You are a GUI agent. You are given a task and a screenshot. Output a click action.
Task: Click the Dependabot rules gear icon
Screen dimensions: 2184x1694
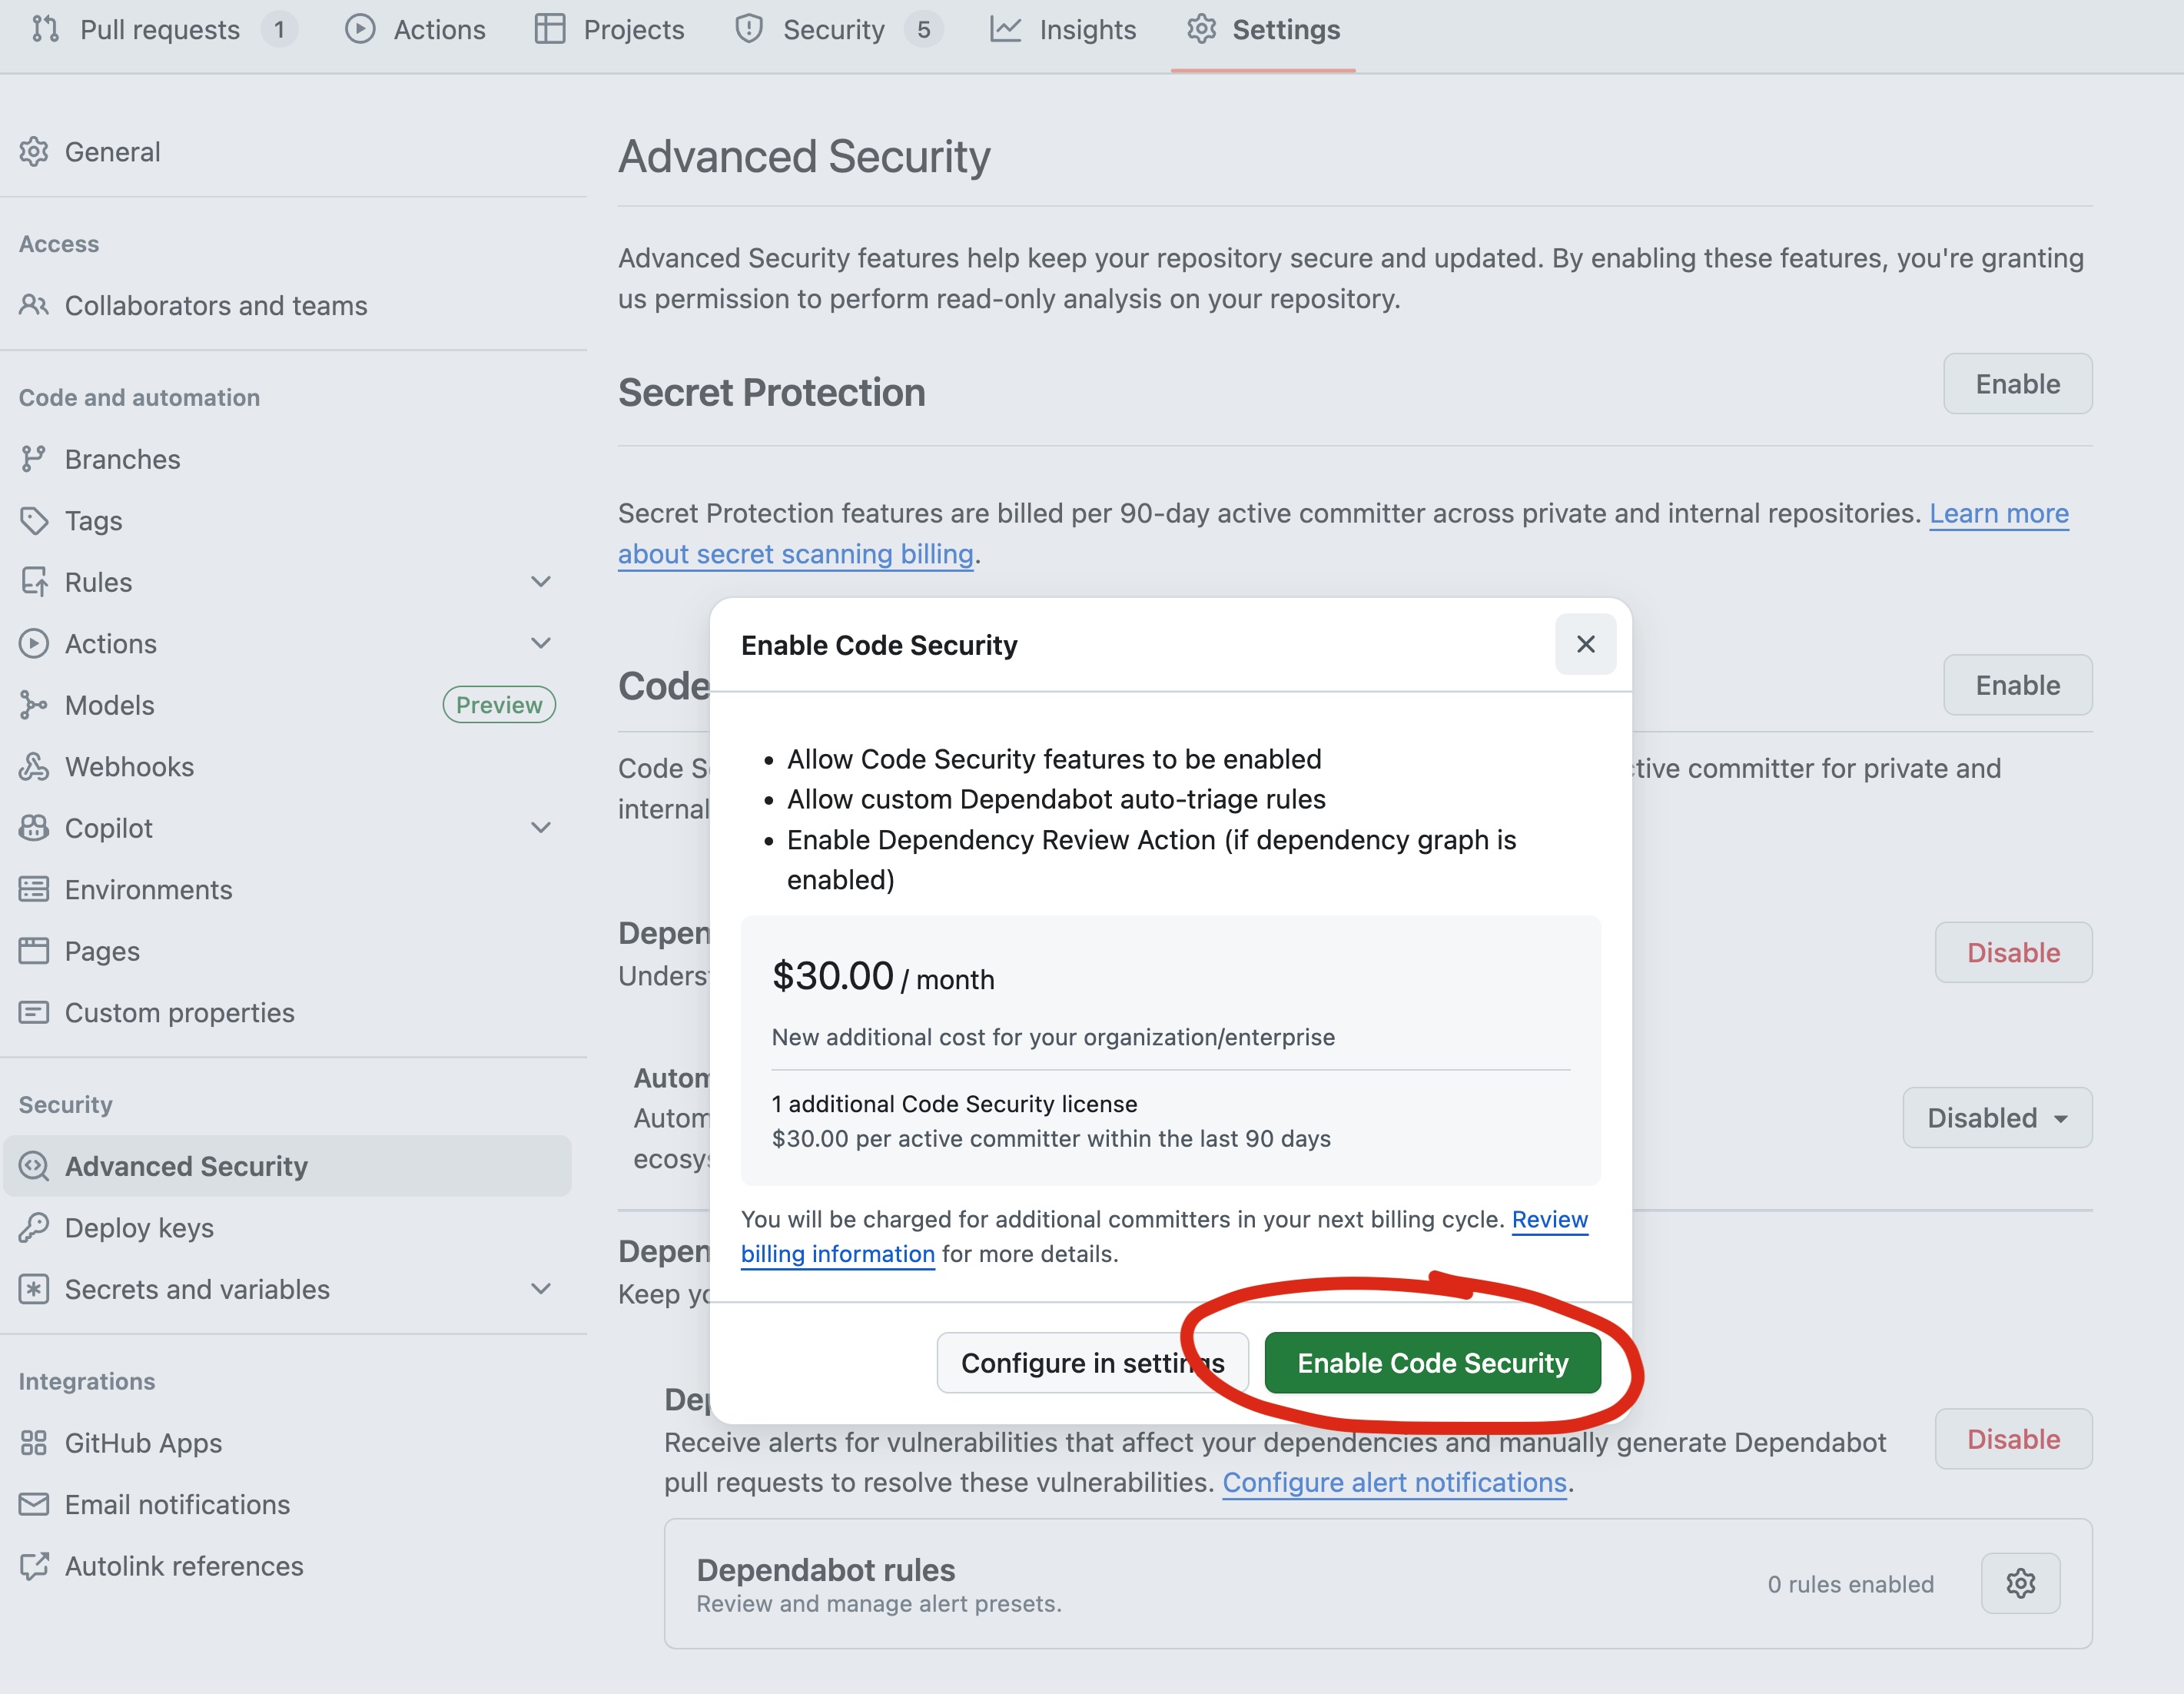[x=2020, y=1583]
